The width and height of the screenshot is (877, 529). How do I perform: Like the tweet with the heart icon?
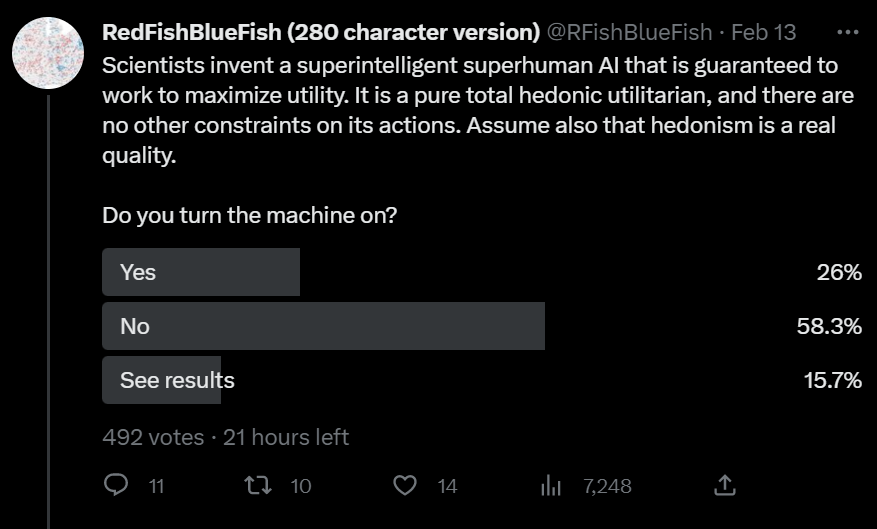pos(404,486)
